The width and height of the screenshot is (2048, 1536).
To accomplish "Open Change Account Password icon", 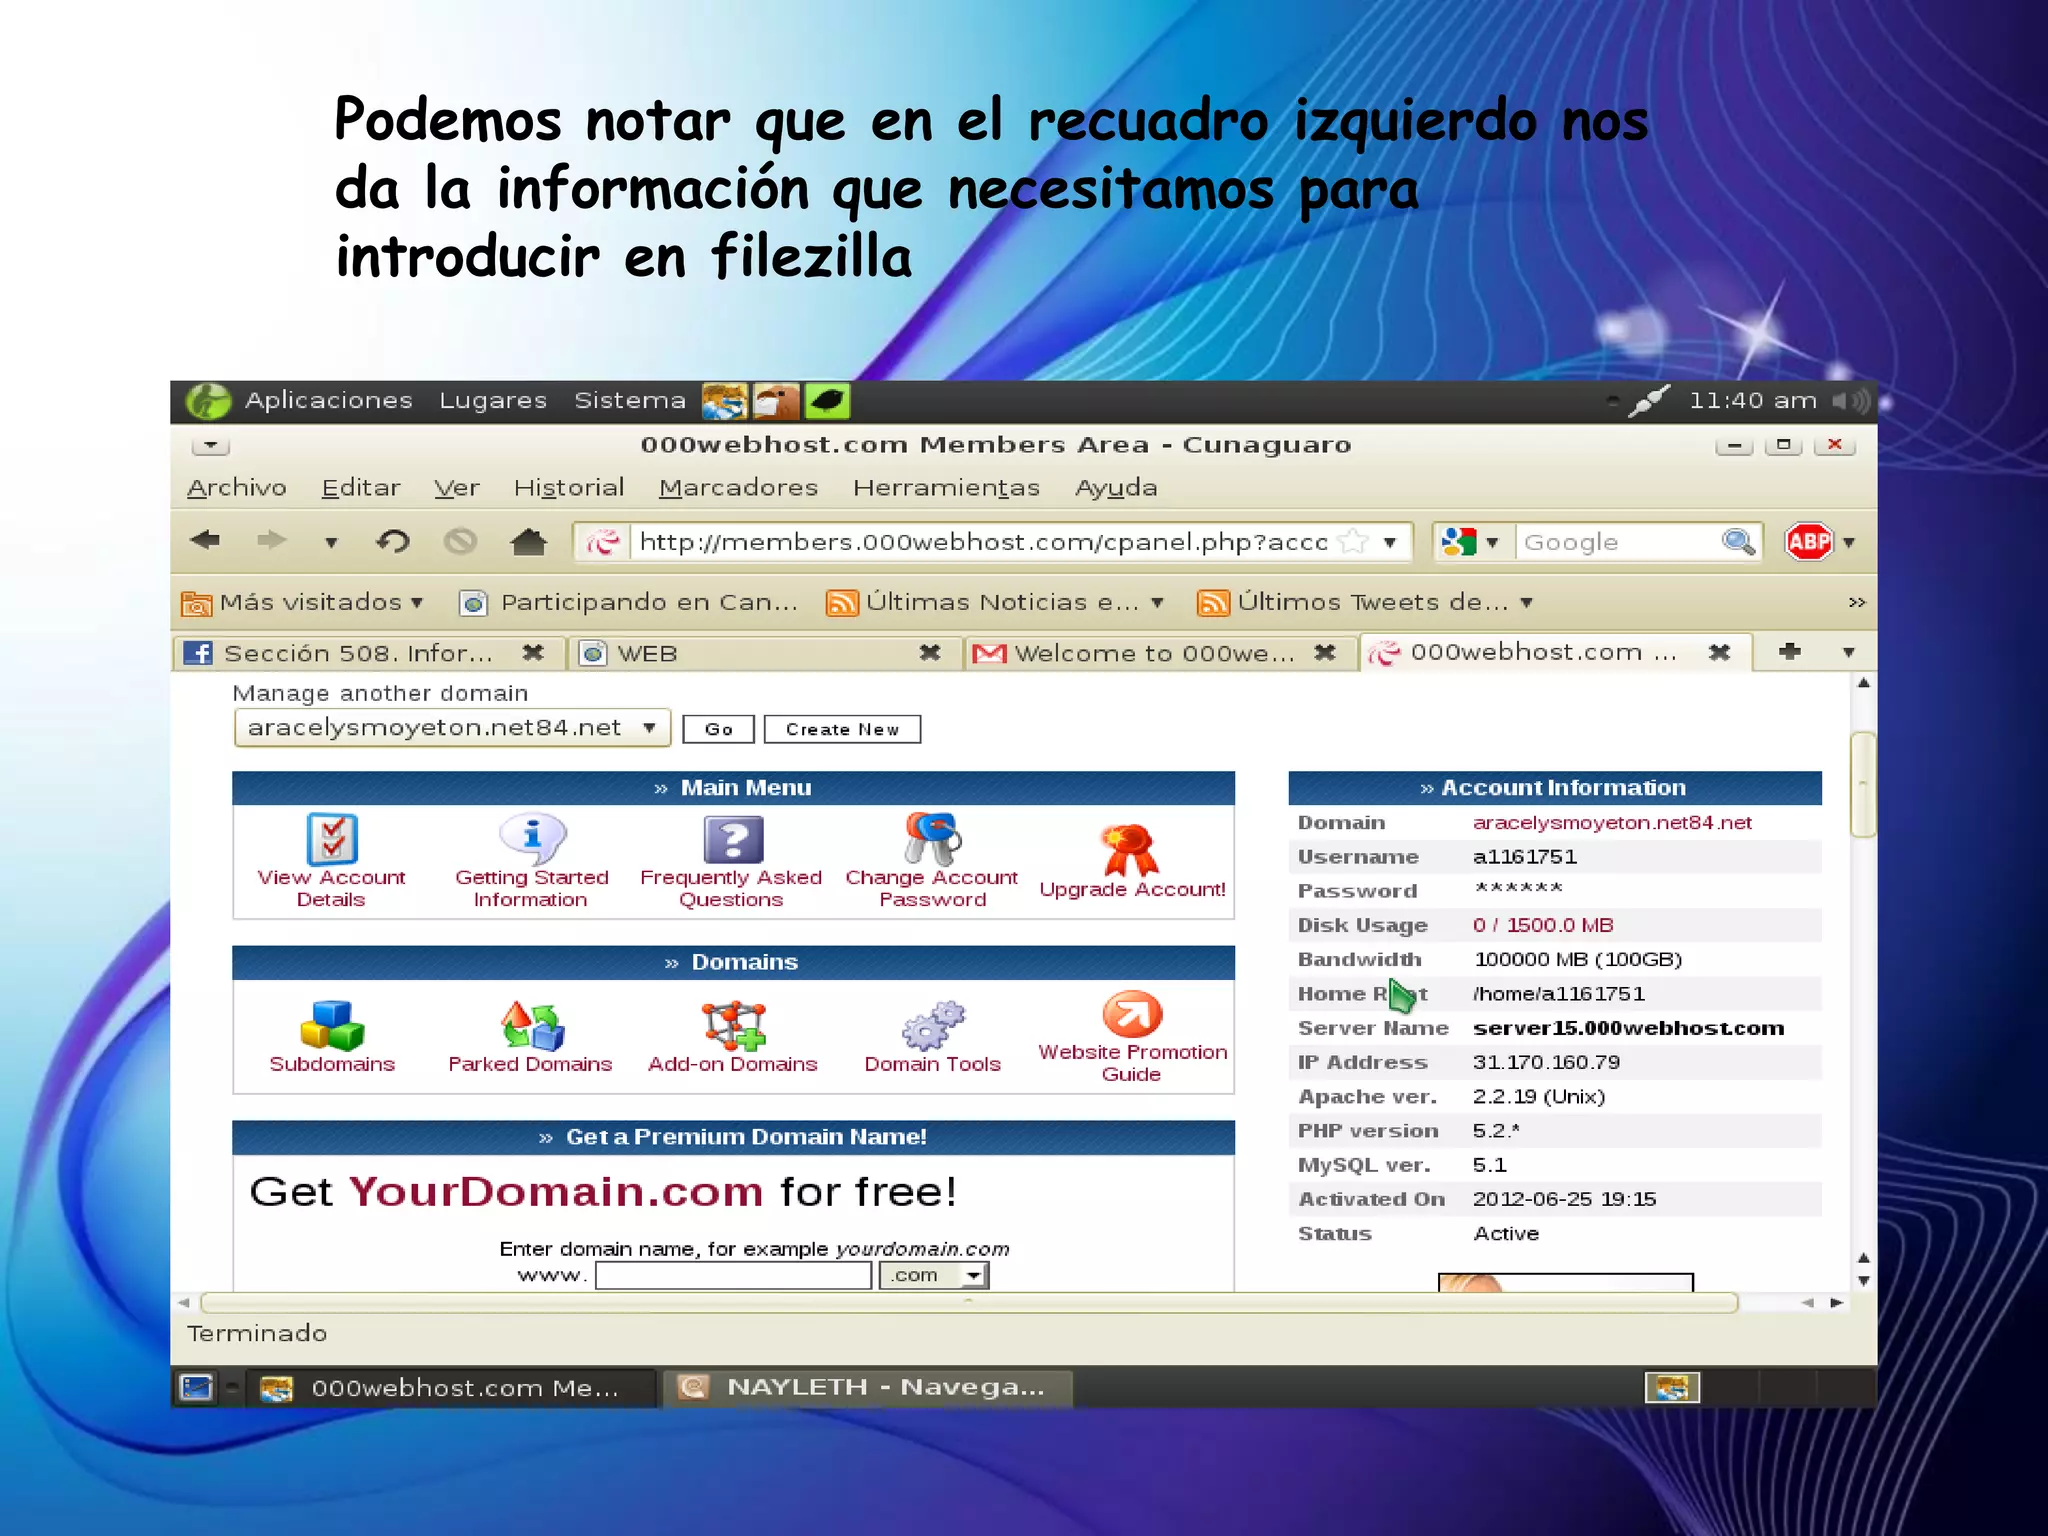I will coord(932,838).
